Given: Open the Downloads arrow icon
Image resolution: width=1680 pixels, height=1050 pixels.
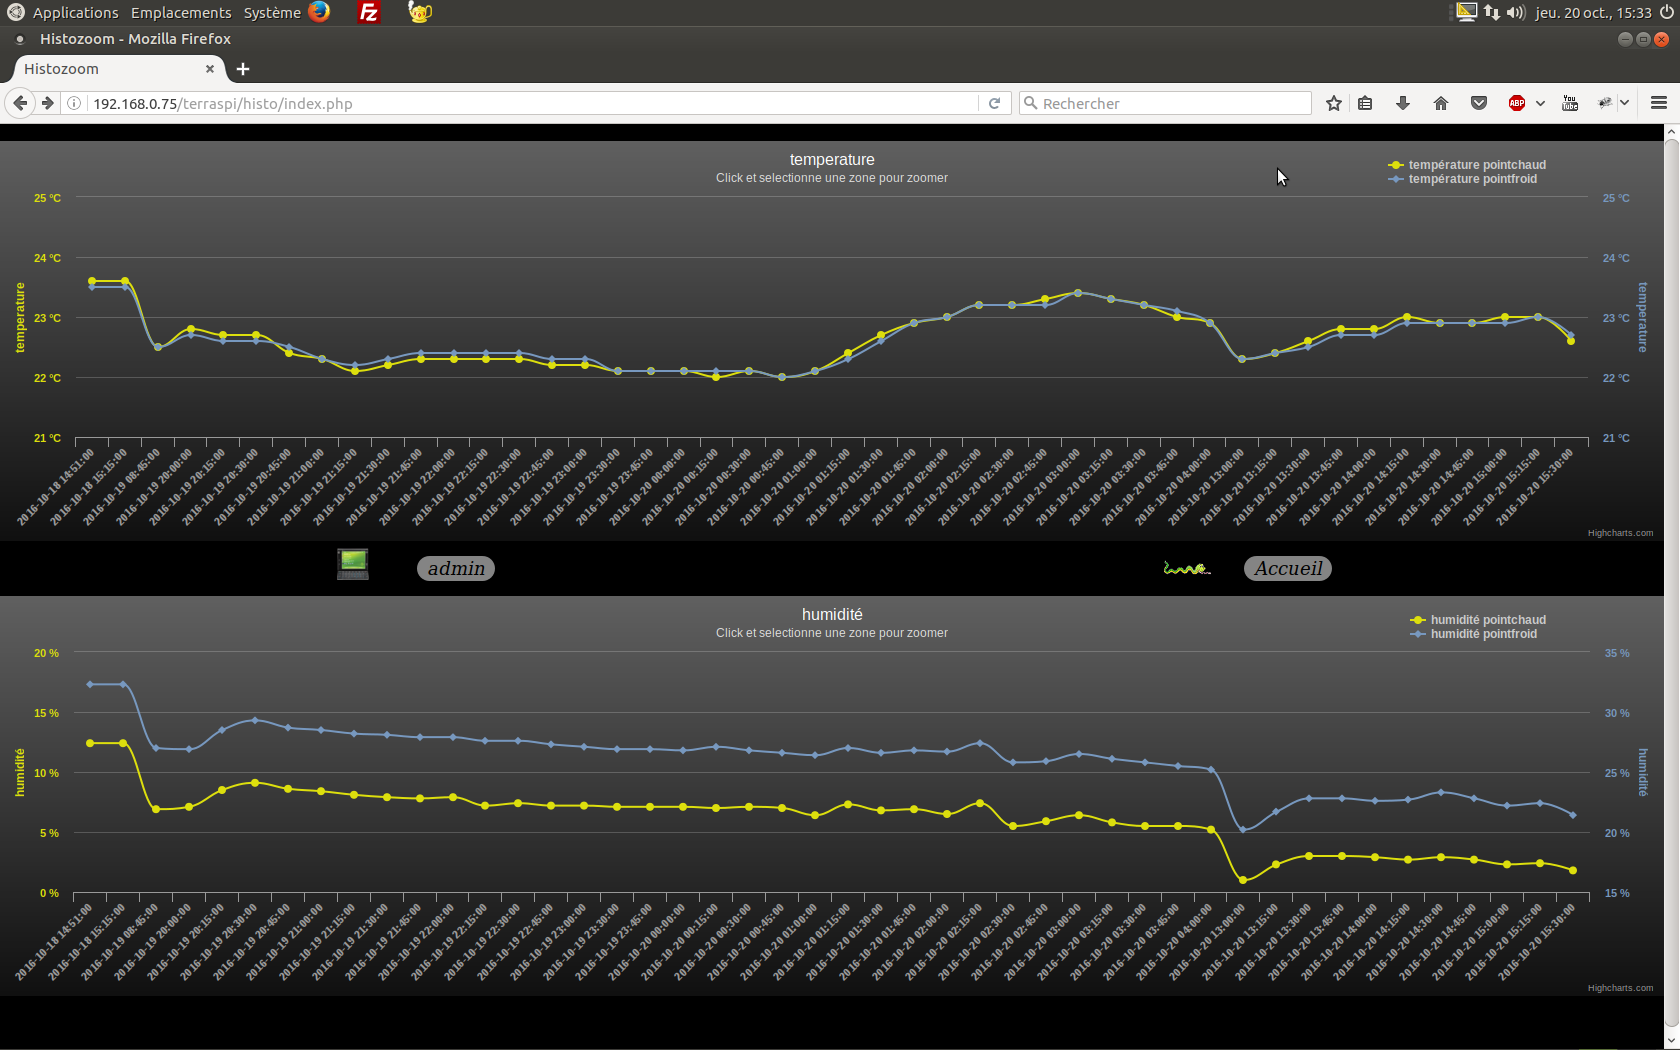Looking at the screenshot, I should pos(1403,103).
